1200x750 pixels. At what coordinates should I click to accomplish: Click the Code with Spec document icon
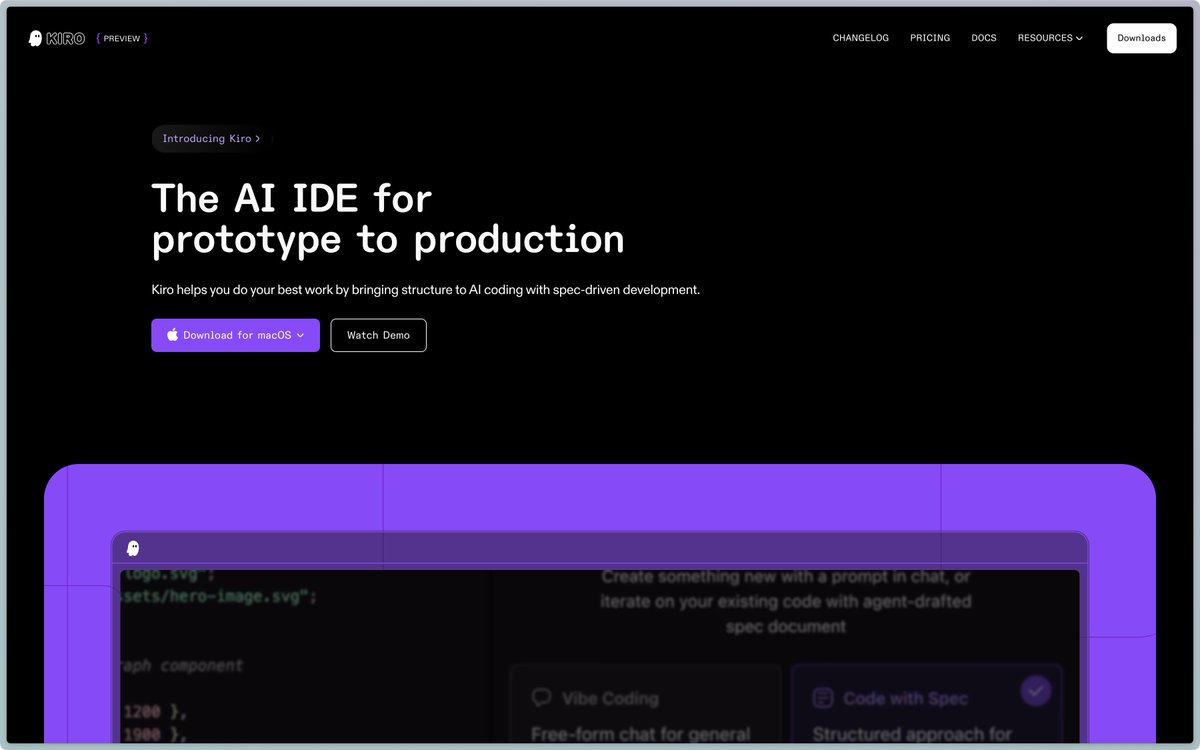pyautogui.click(x=822, y=697)
